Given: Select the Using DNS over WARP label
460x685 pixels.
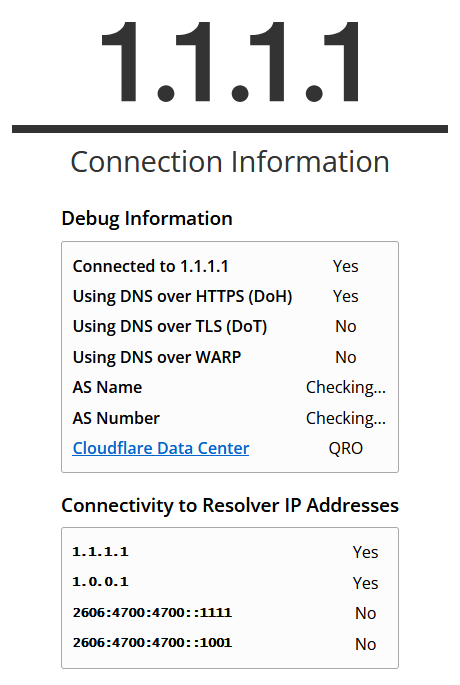Looking at the screenshot, I should [157, 357].
